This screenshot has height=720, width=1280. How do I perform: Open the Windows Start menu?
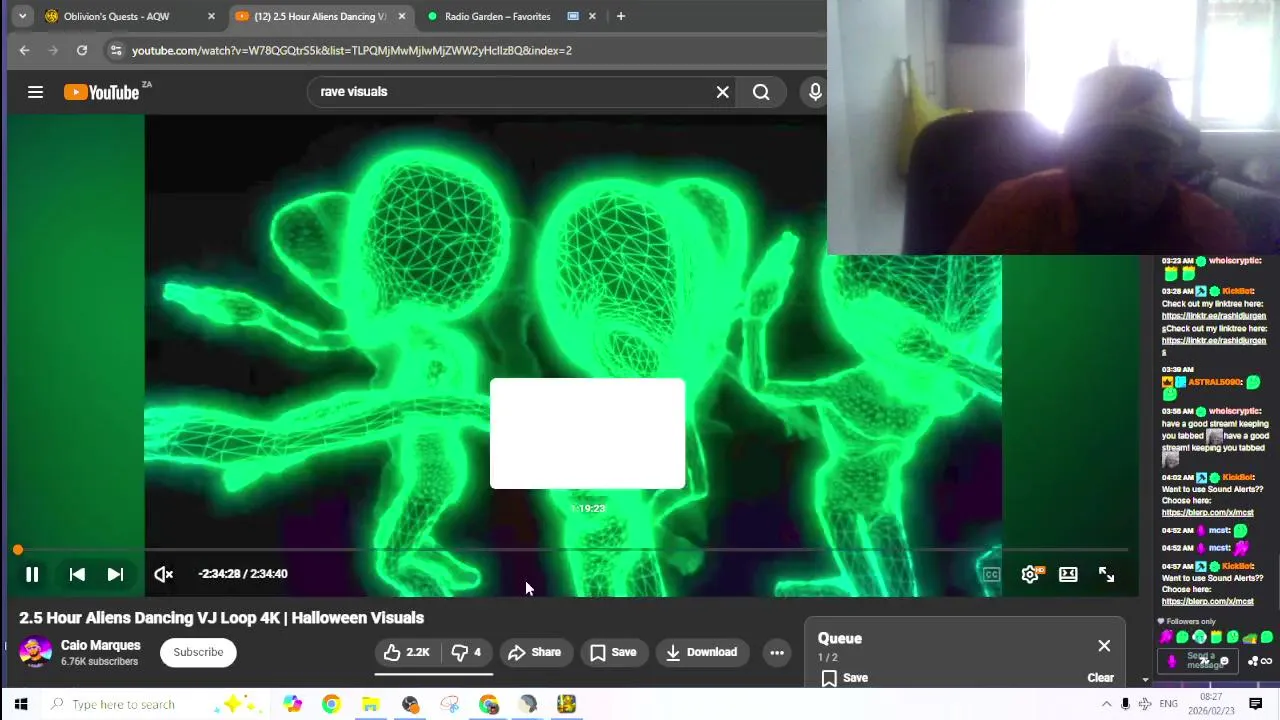click(x=20, y=704)
